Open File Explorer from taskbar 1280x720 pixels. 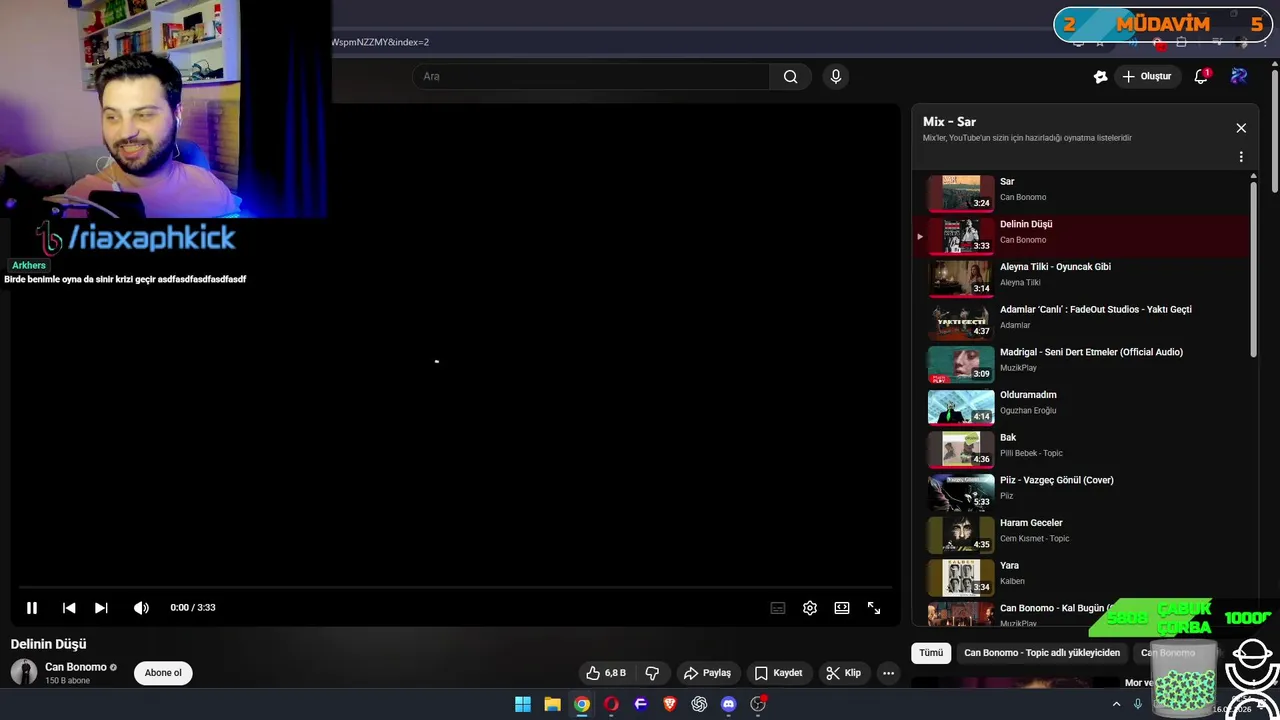(x=552, y=704)
